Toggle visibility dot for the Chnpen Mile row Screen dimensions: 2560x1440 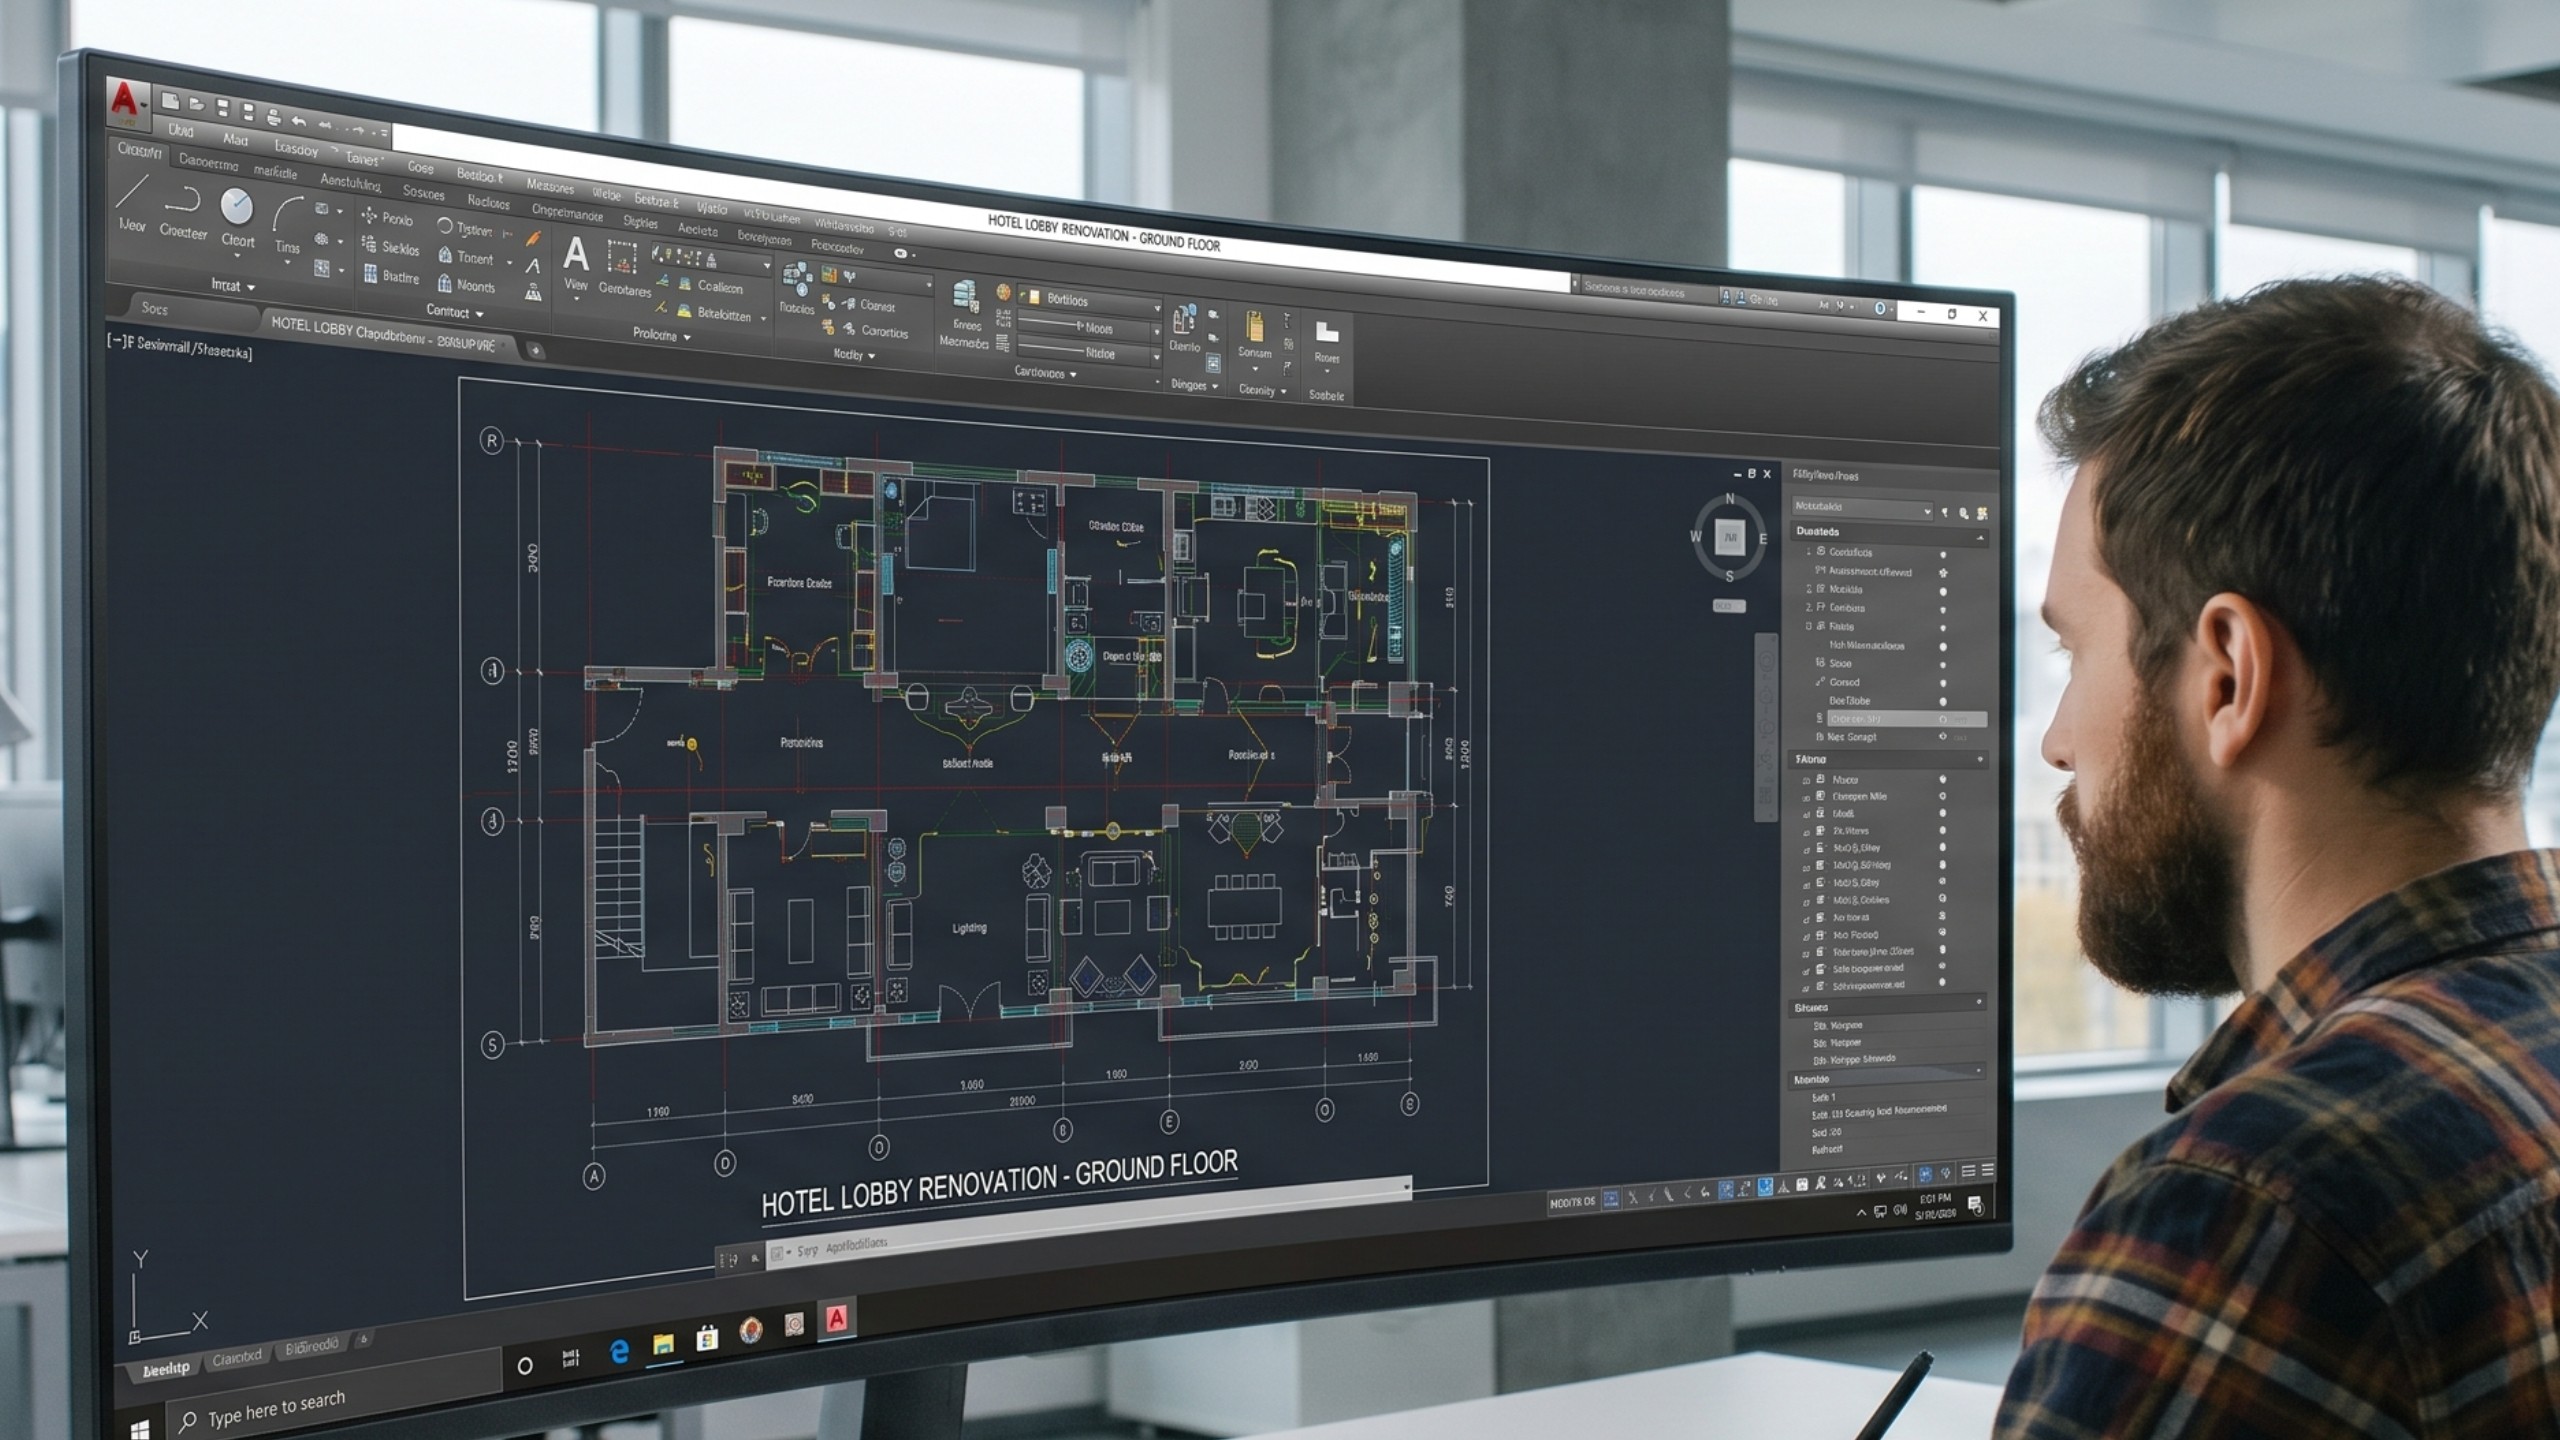pyautogui.click(x=1942, y=797)
